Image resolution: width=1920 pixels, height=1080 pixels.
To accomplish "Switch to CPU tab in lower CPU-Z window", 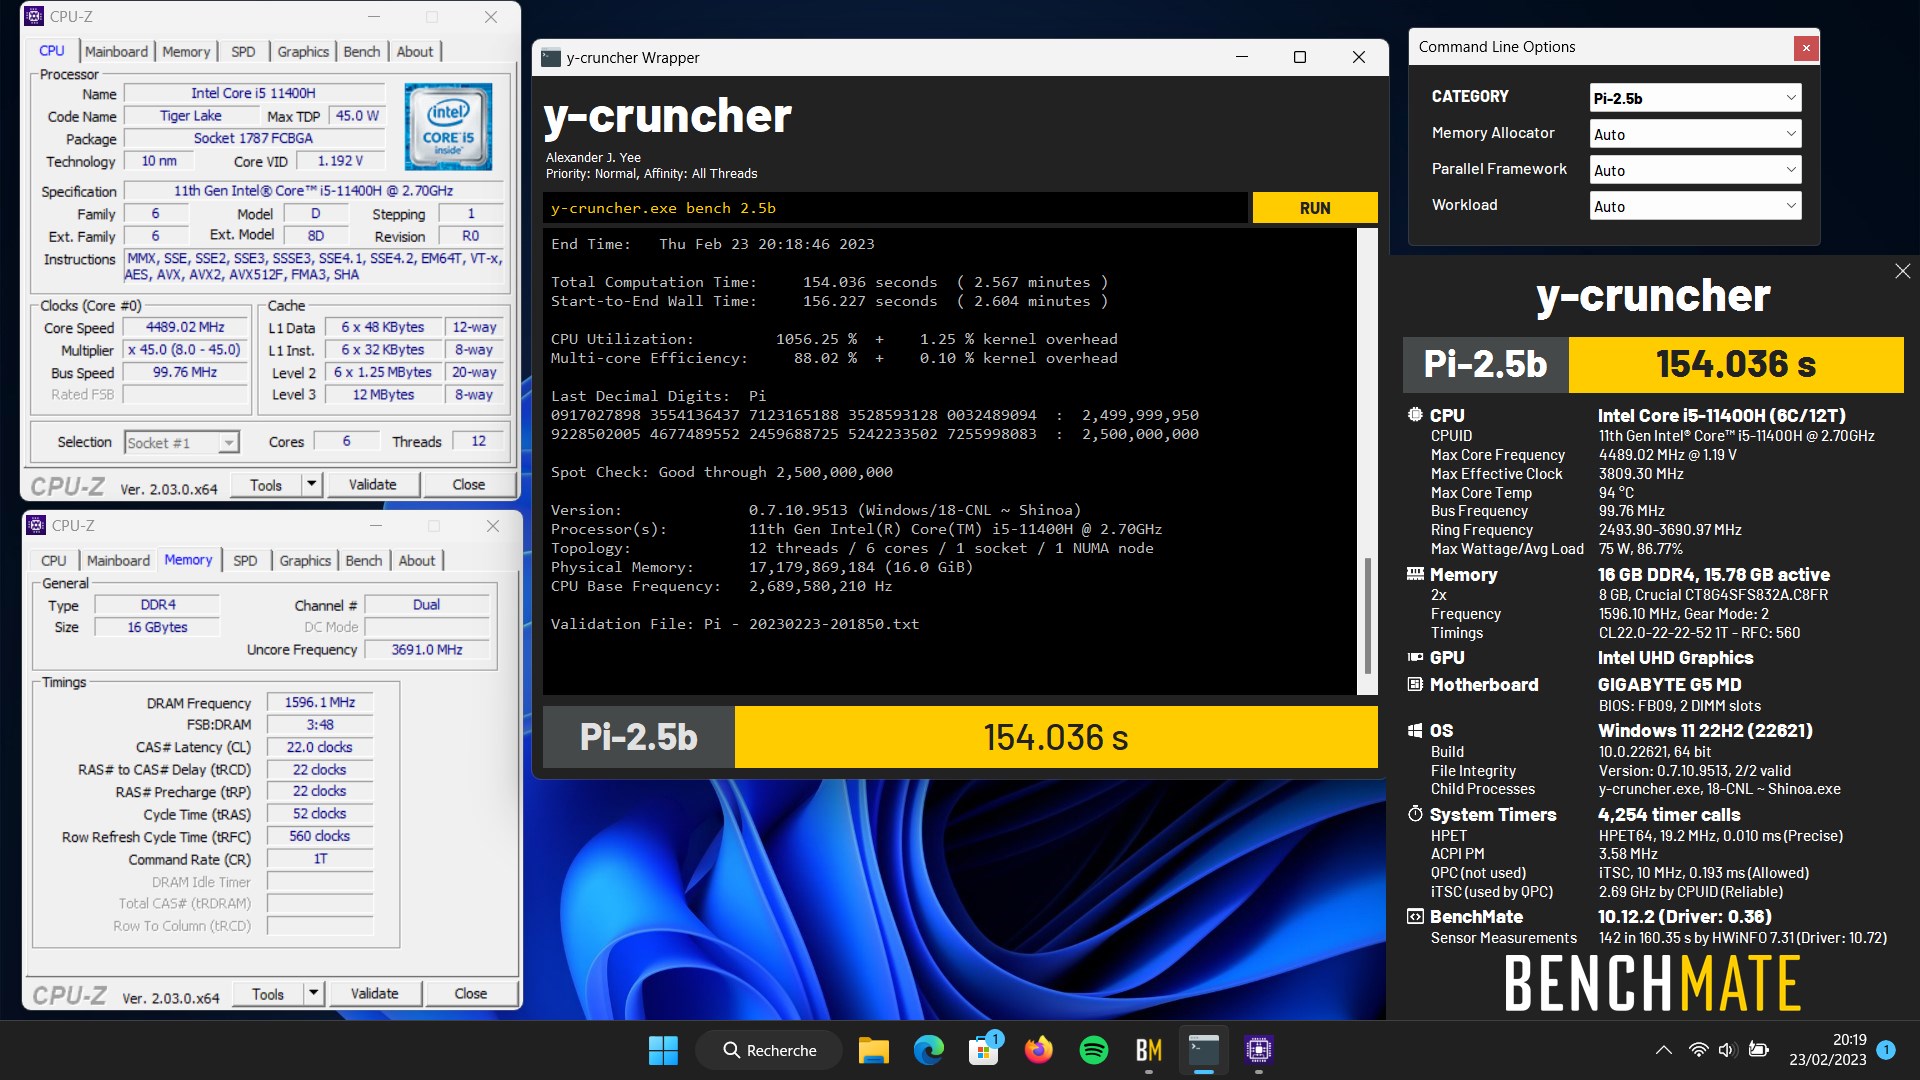I will (x=54, y=560).
